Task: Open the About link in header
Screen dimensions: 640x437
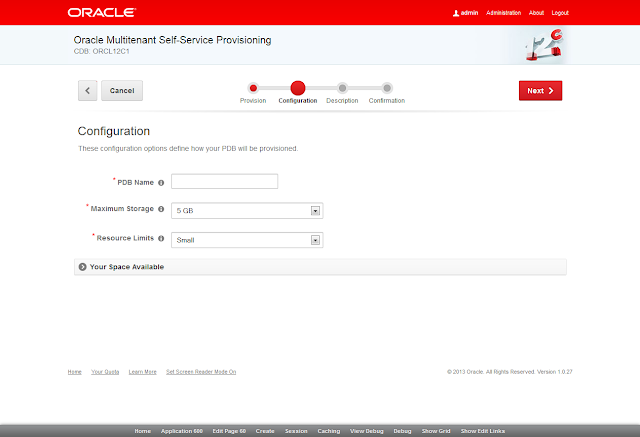Action: coord(536,13)
